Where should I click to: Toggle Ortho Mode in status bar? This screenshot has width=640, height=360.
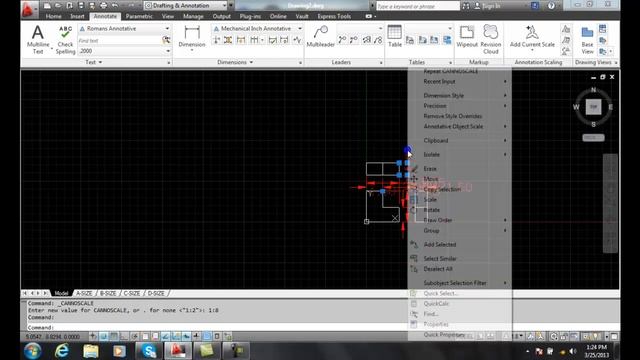(124, 336)
